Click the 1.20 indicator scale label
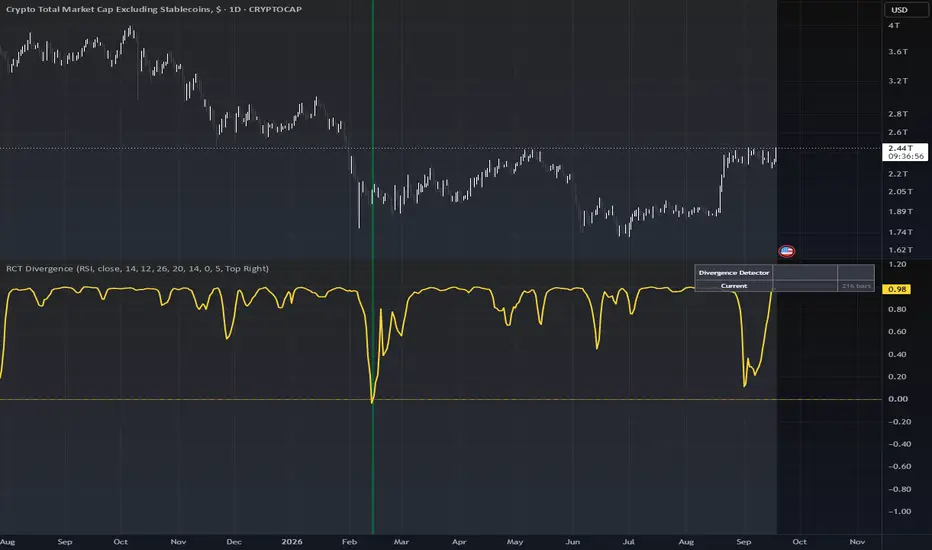932x550 pixels. [x=897, y=264]
